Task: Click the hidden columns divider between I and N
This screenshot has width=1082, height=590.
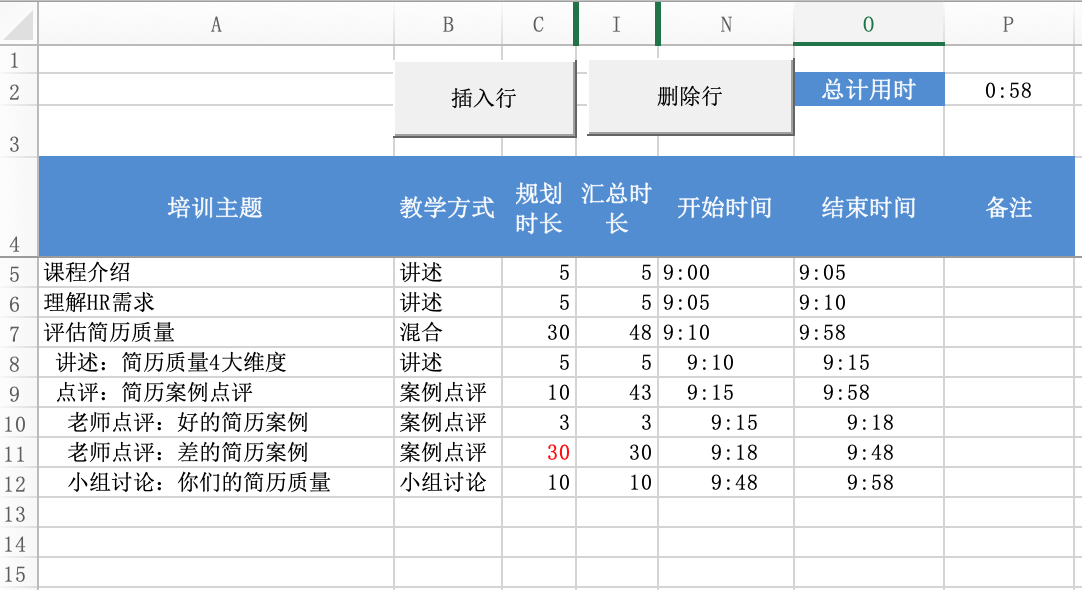Action: [x=658, y=24]
